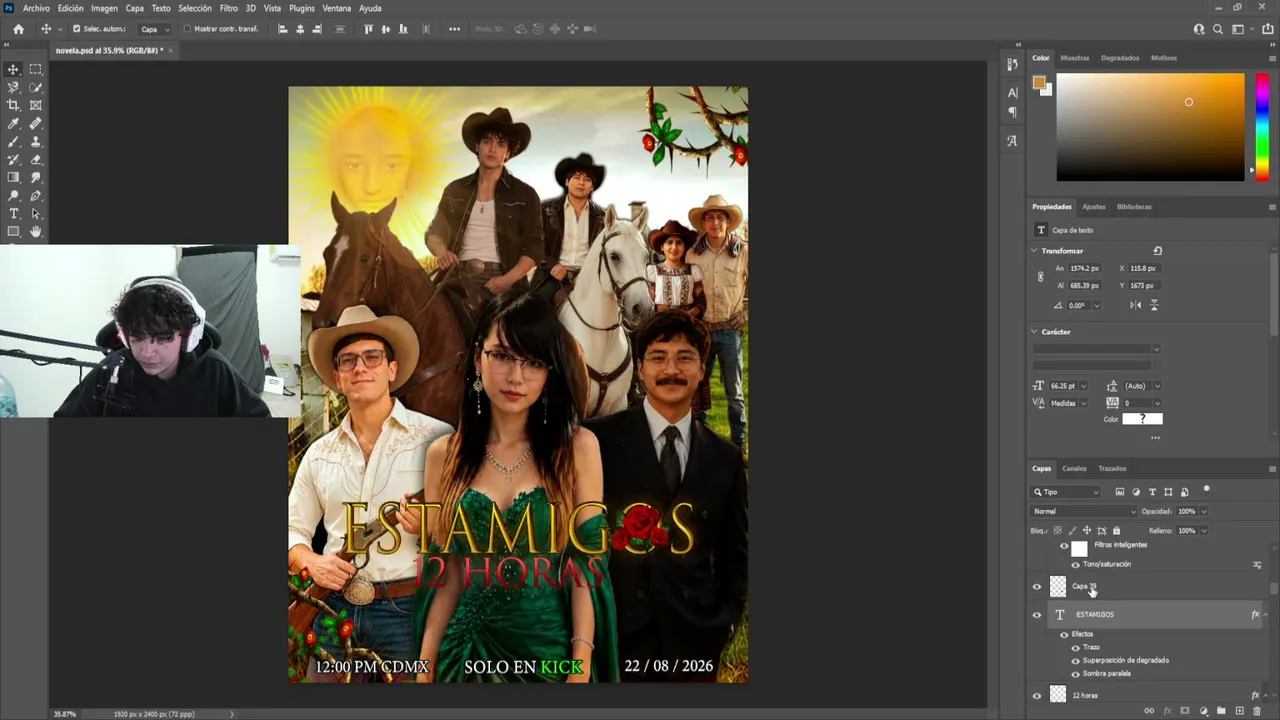Switch to the Ajustes tab

pos(1094,207)
